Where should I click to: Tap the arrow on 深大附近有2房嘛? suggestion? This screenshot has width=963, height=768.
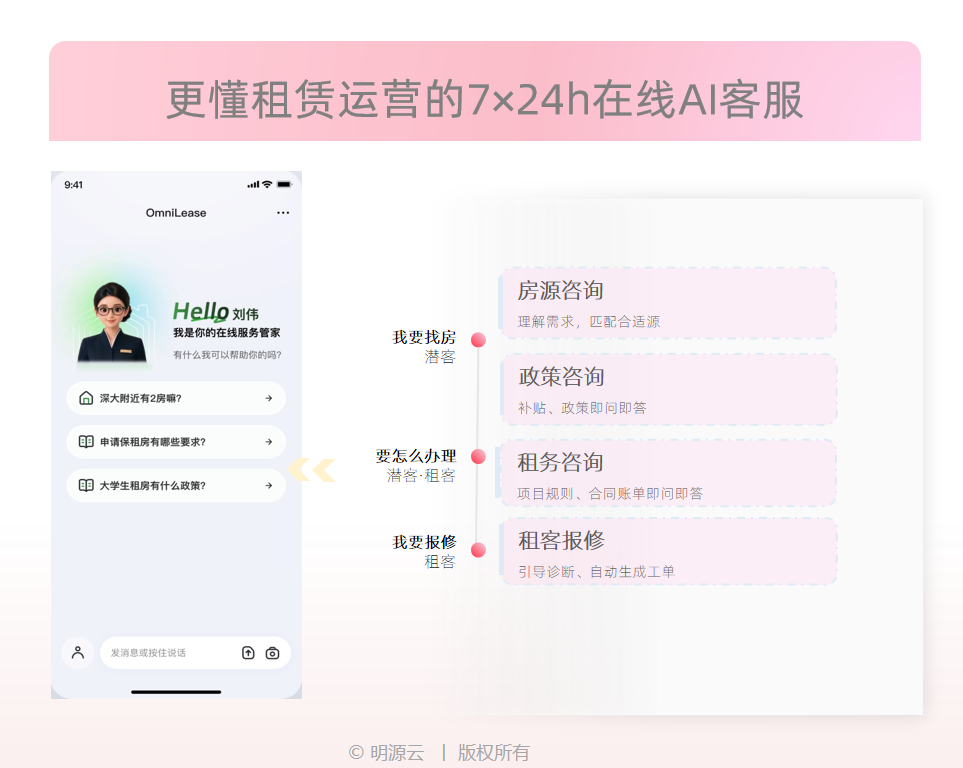click(x=269, y=398)
